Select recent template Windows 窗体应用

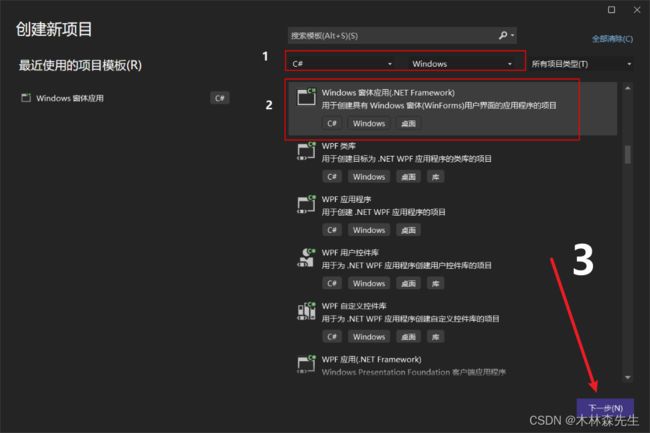pos(124,98)
